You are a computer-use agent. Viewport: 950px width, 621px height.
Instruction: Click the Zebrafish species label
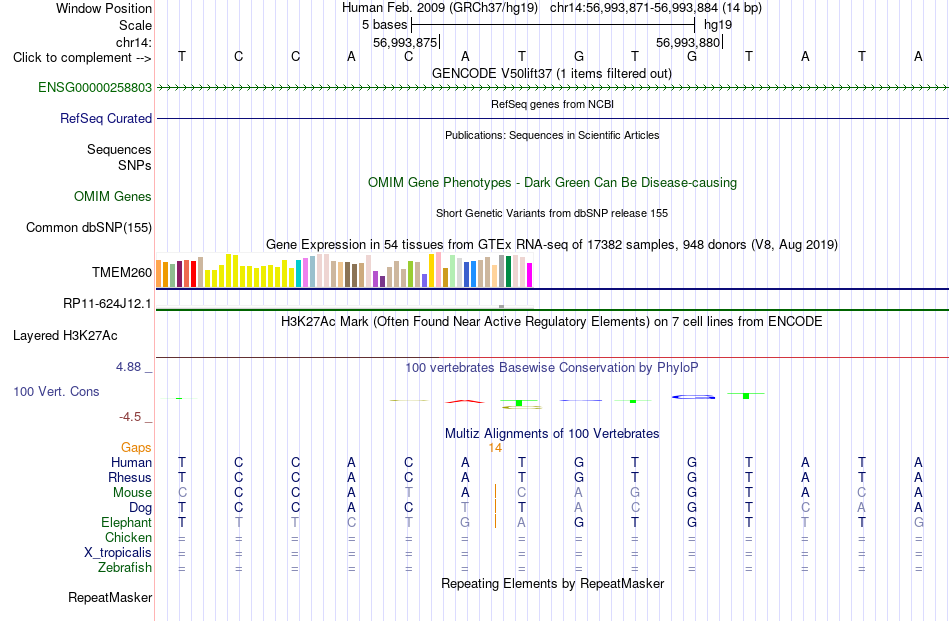coord(125,568)
